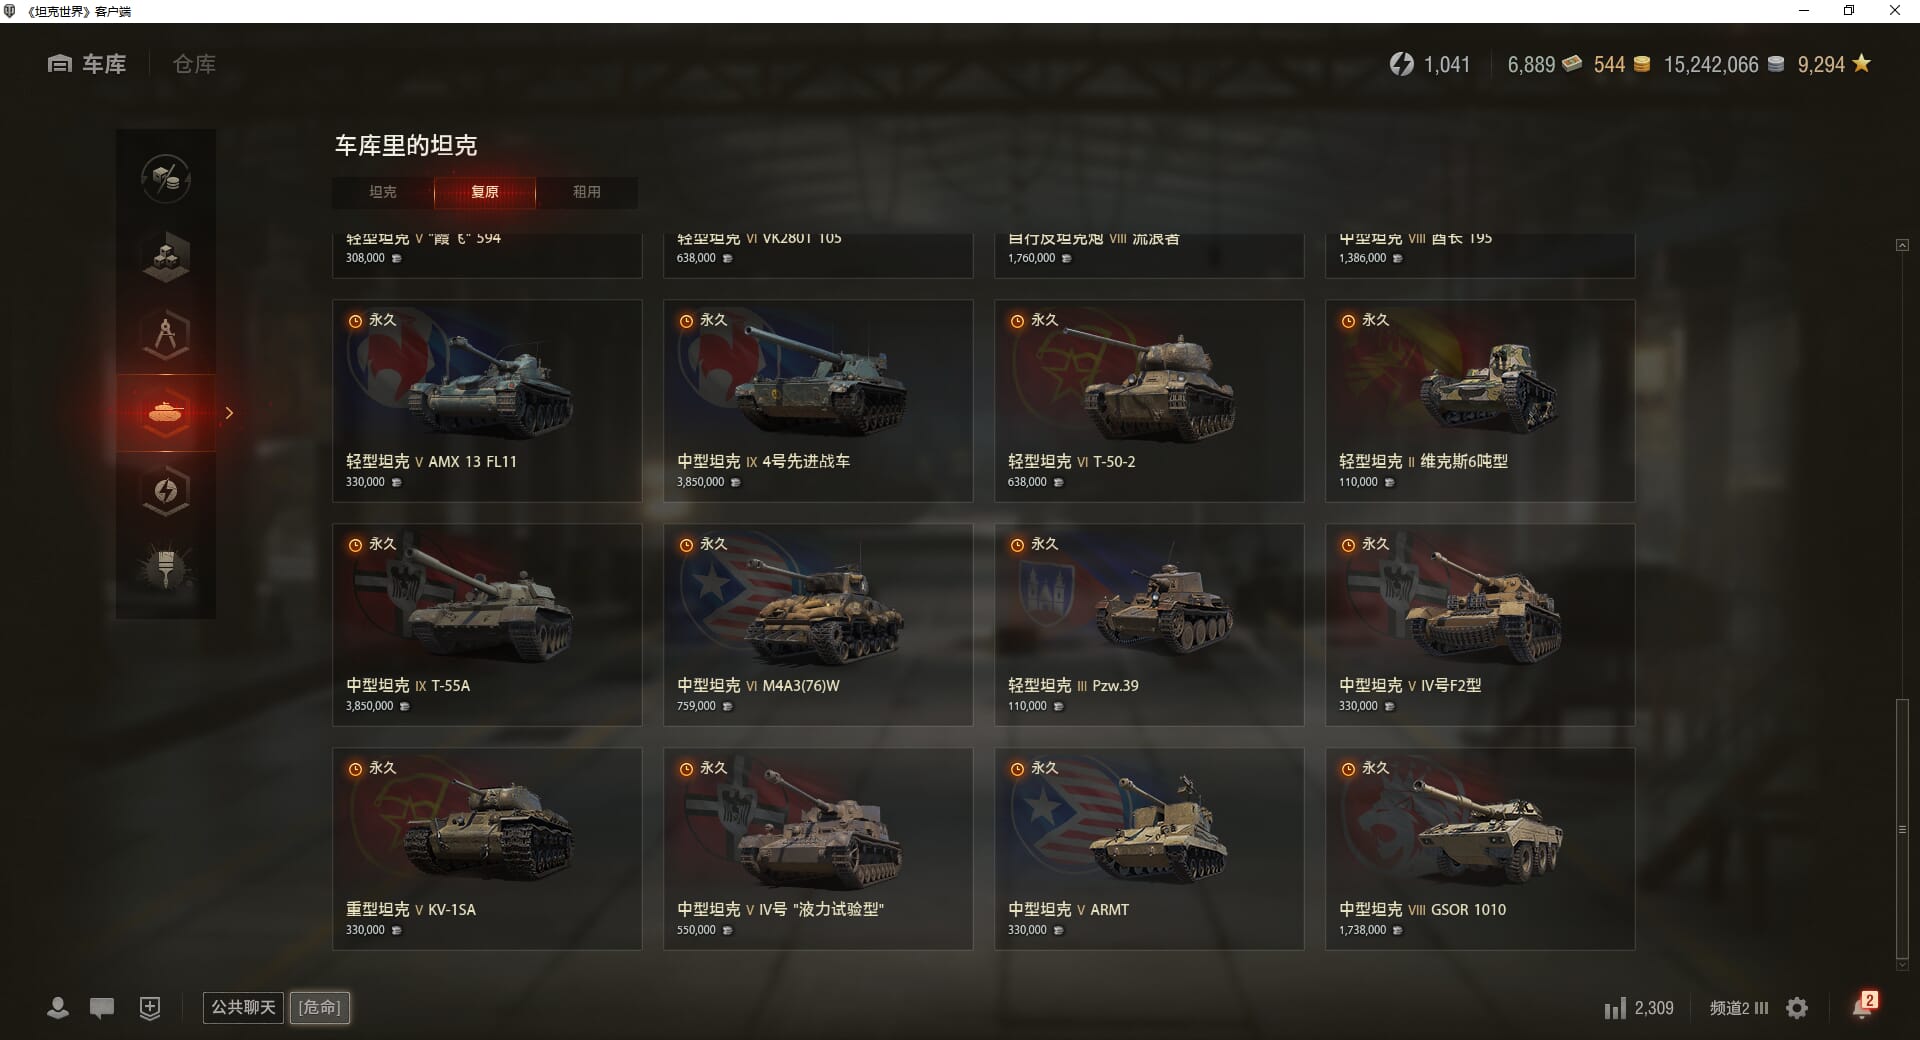Switch to the 租用 tab

pyautogui.click(x=587, y=192)
